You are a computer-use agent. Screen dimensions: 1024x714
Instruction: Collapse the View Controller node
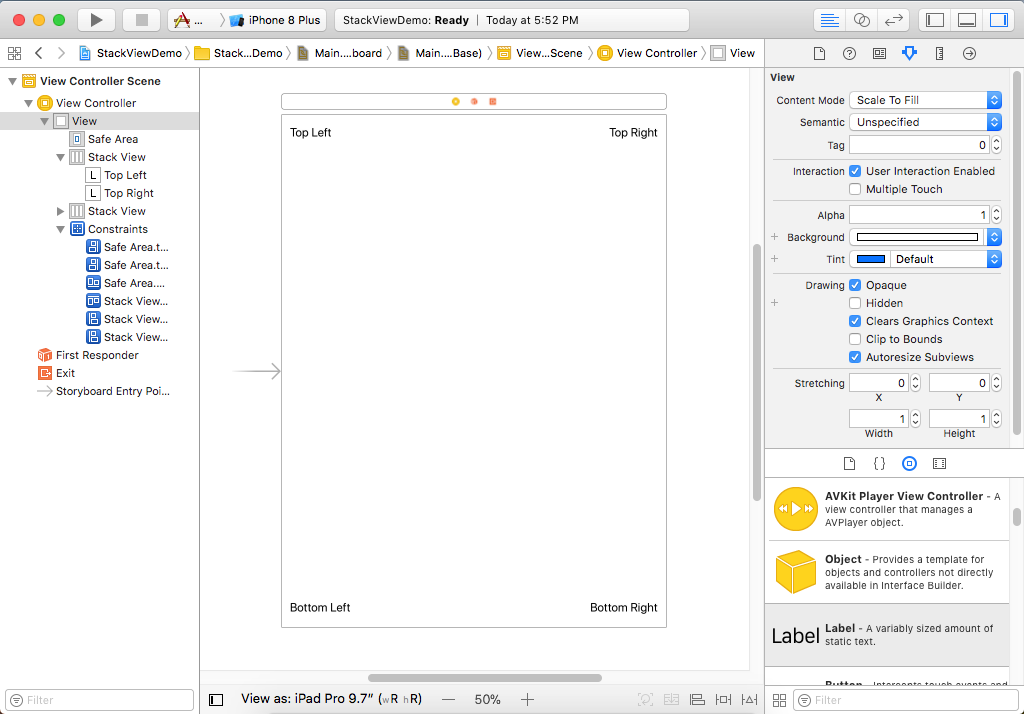click(29, 103)
